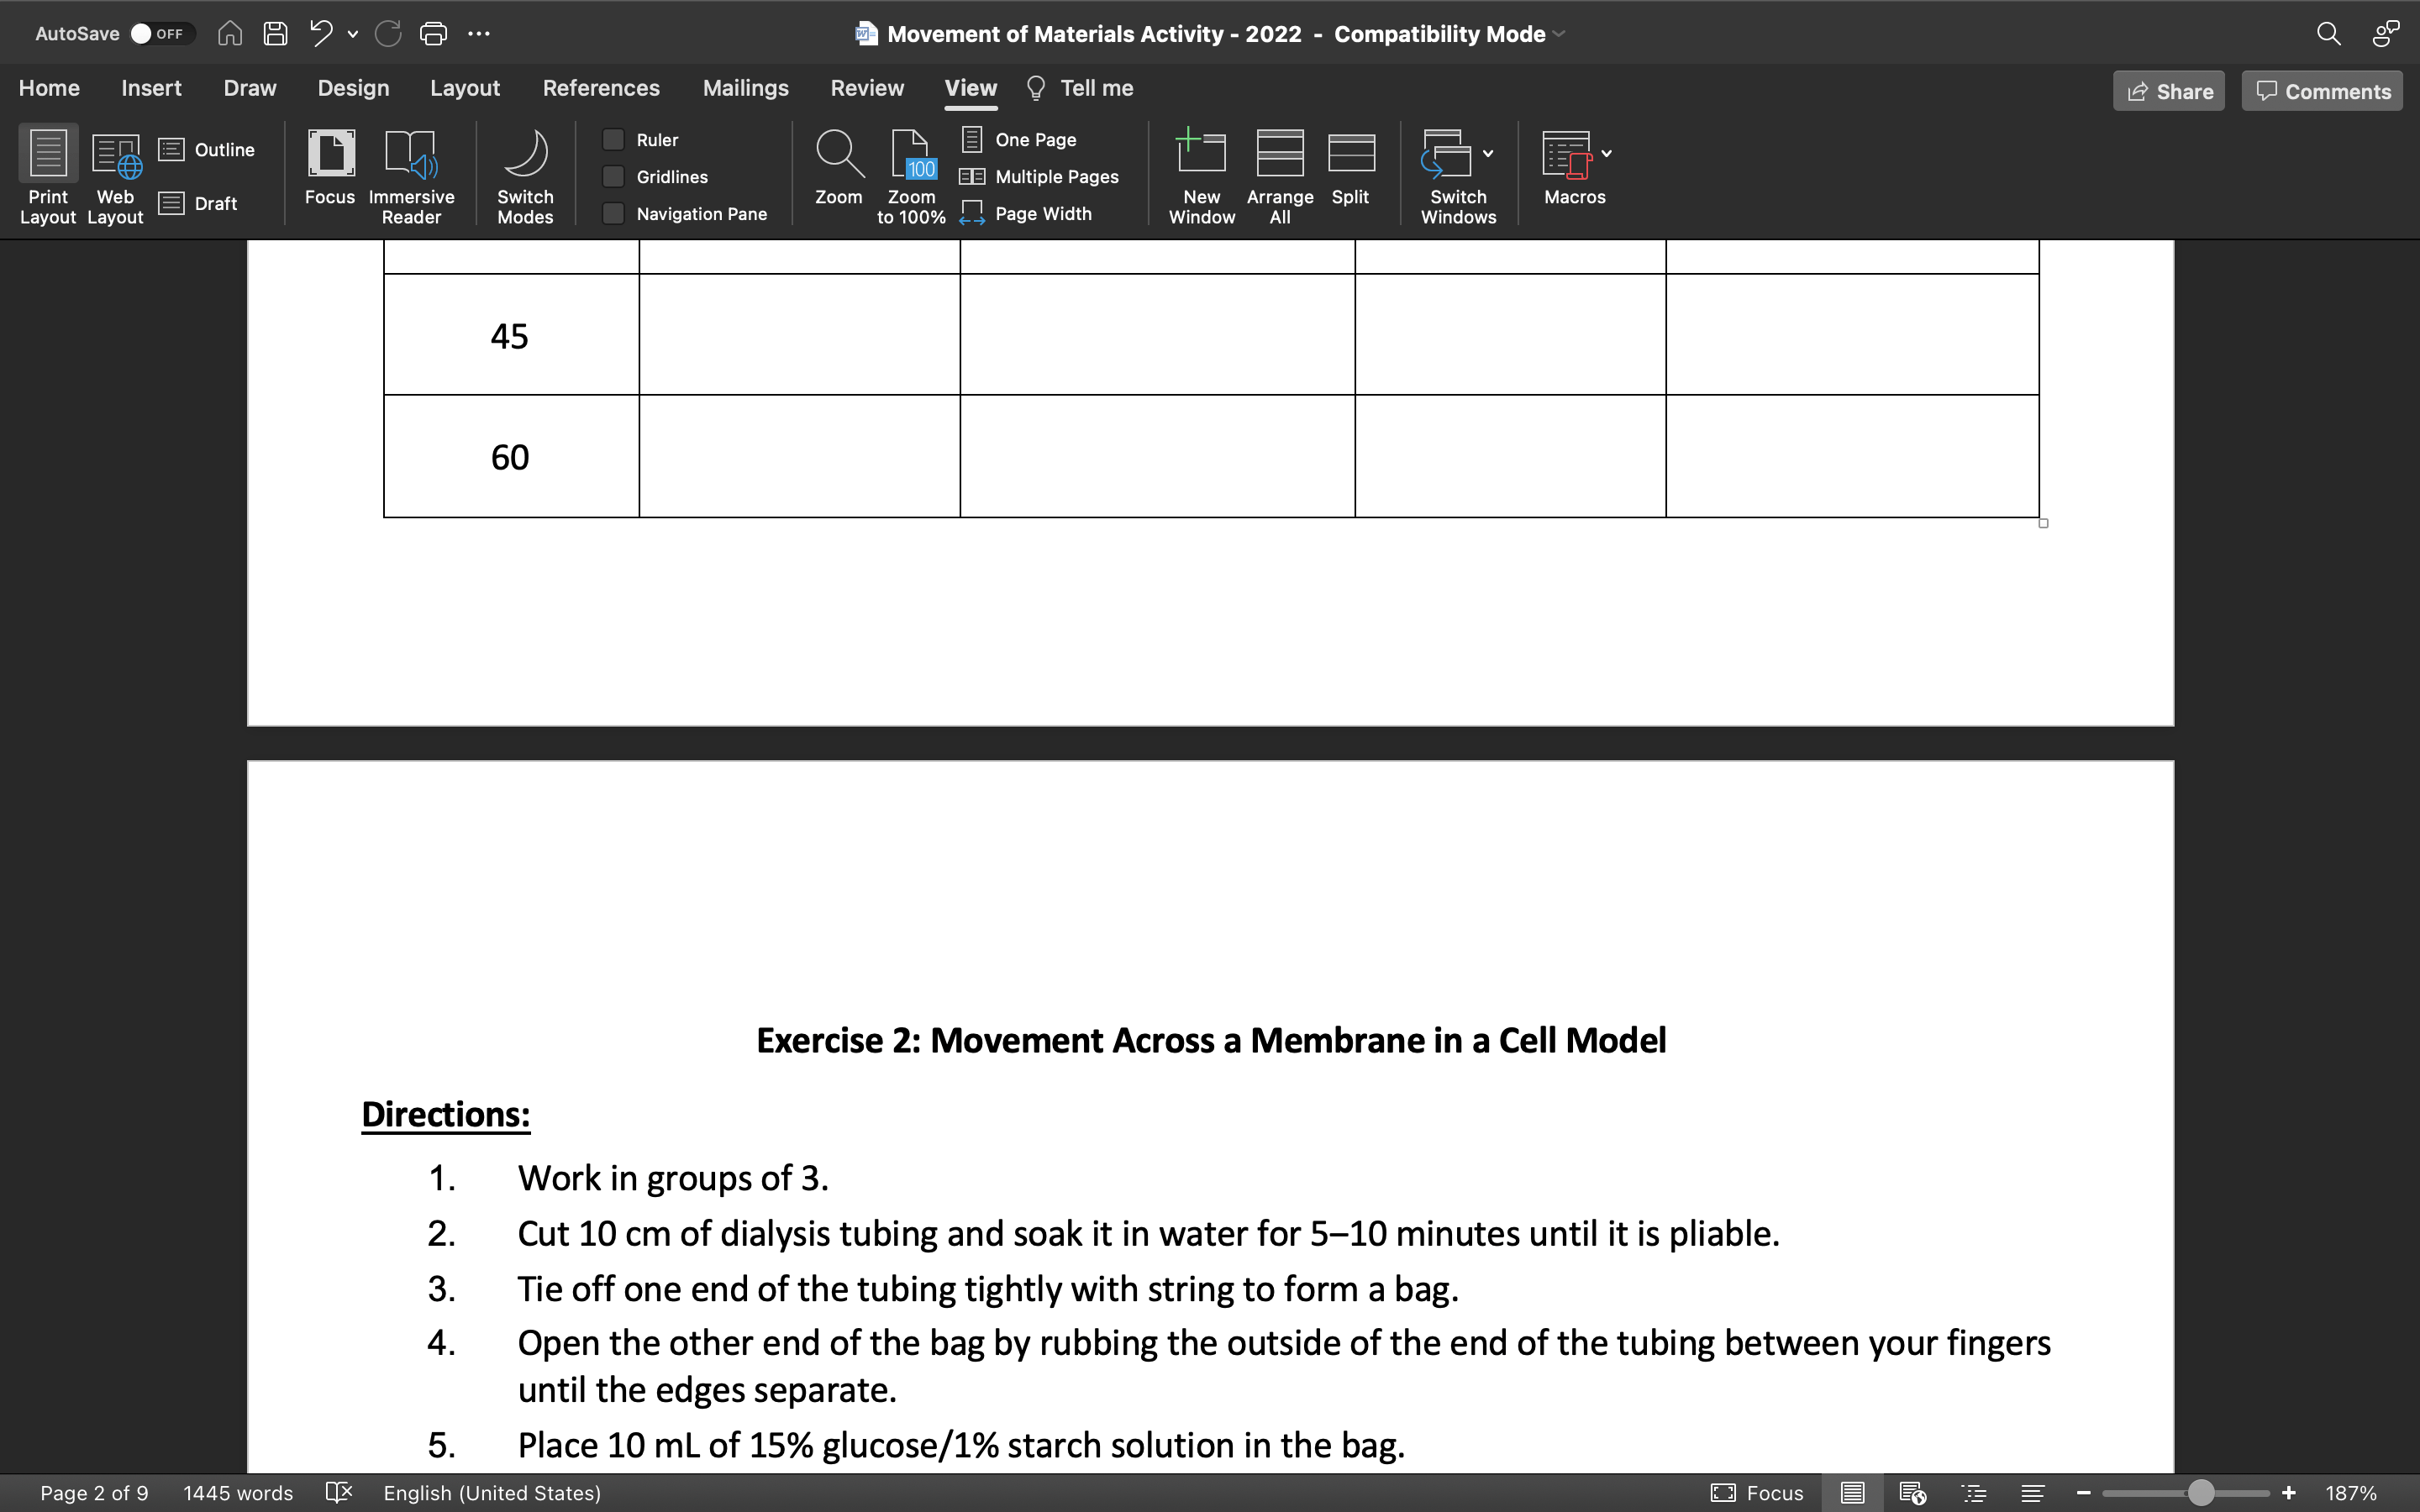Screen dimensions: 2420x1512
Task: Drag the zoom level slider
Action: [2199, 1493]
